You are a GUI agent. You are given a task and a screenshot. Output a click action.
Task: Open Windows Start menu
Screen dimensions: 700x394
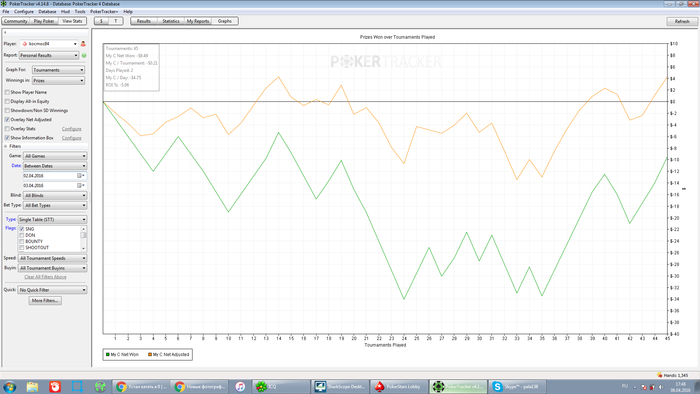pyautogui.click(x=9, y=387)
